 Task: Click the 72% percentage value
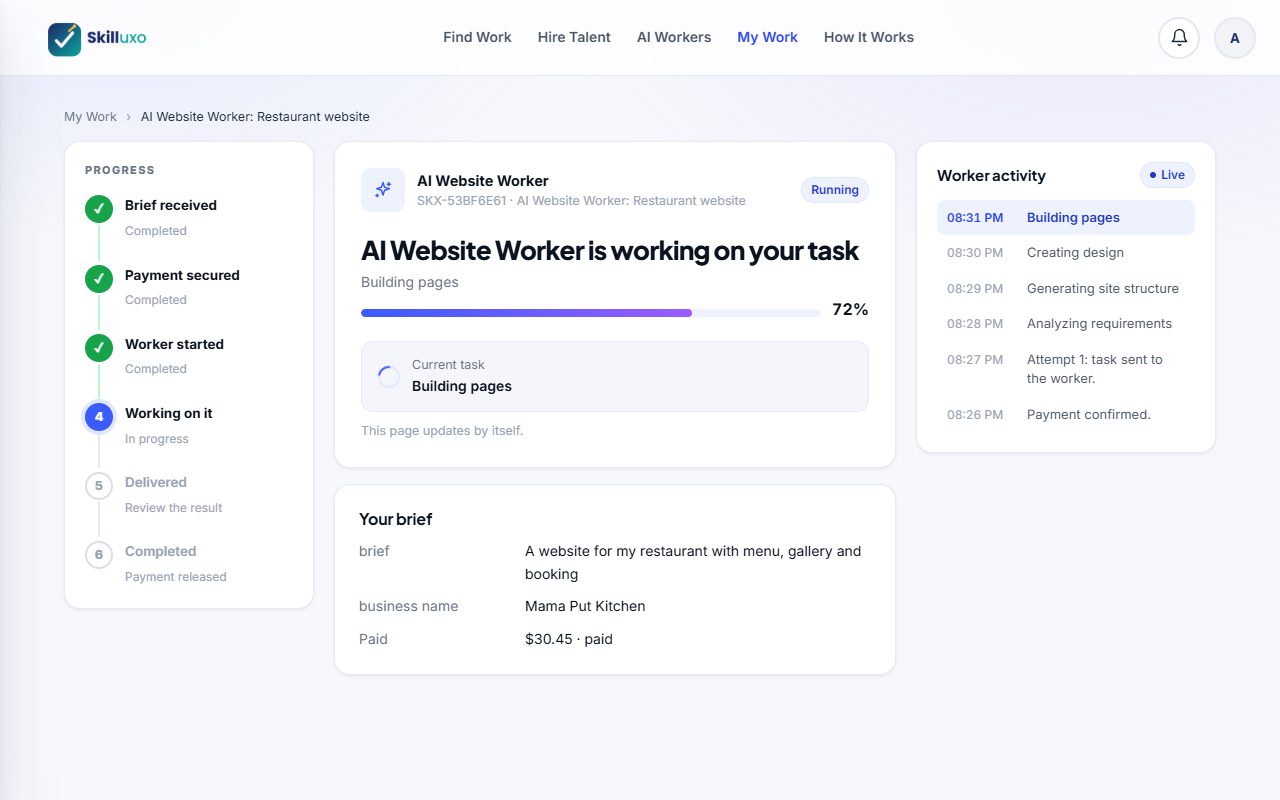click(x=850, y=310)
